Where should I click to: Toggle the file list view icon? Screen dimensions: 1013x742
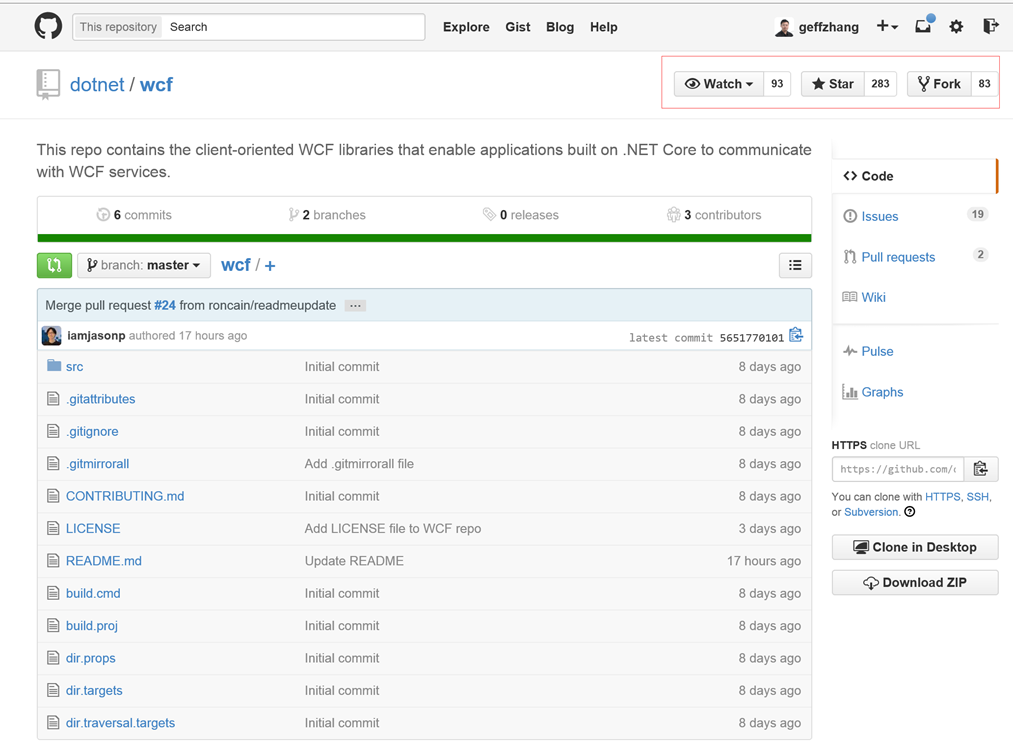pos(795,265)
